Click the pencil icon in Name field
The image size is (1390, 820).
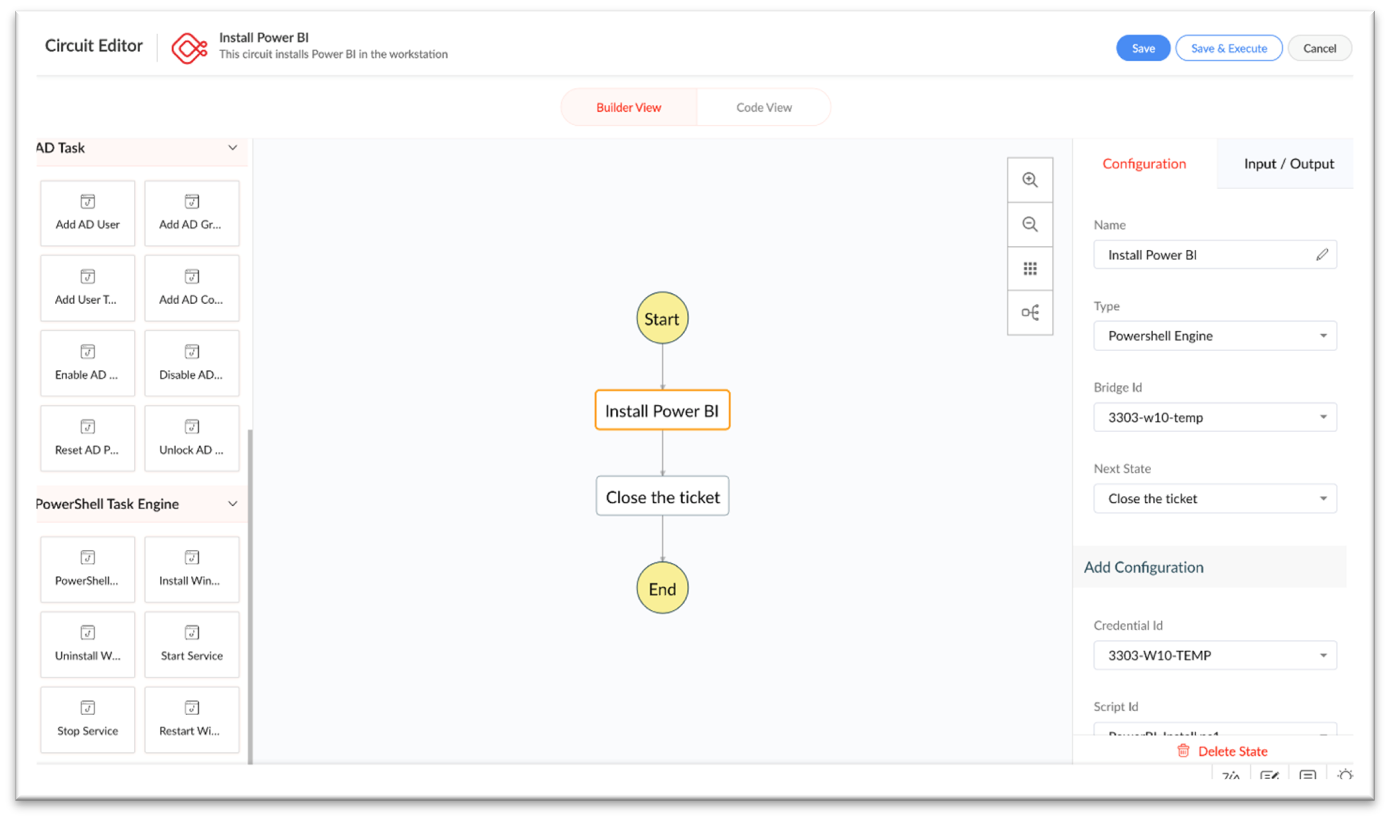(x=1322, y=255)
